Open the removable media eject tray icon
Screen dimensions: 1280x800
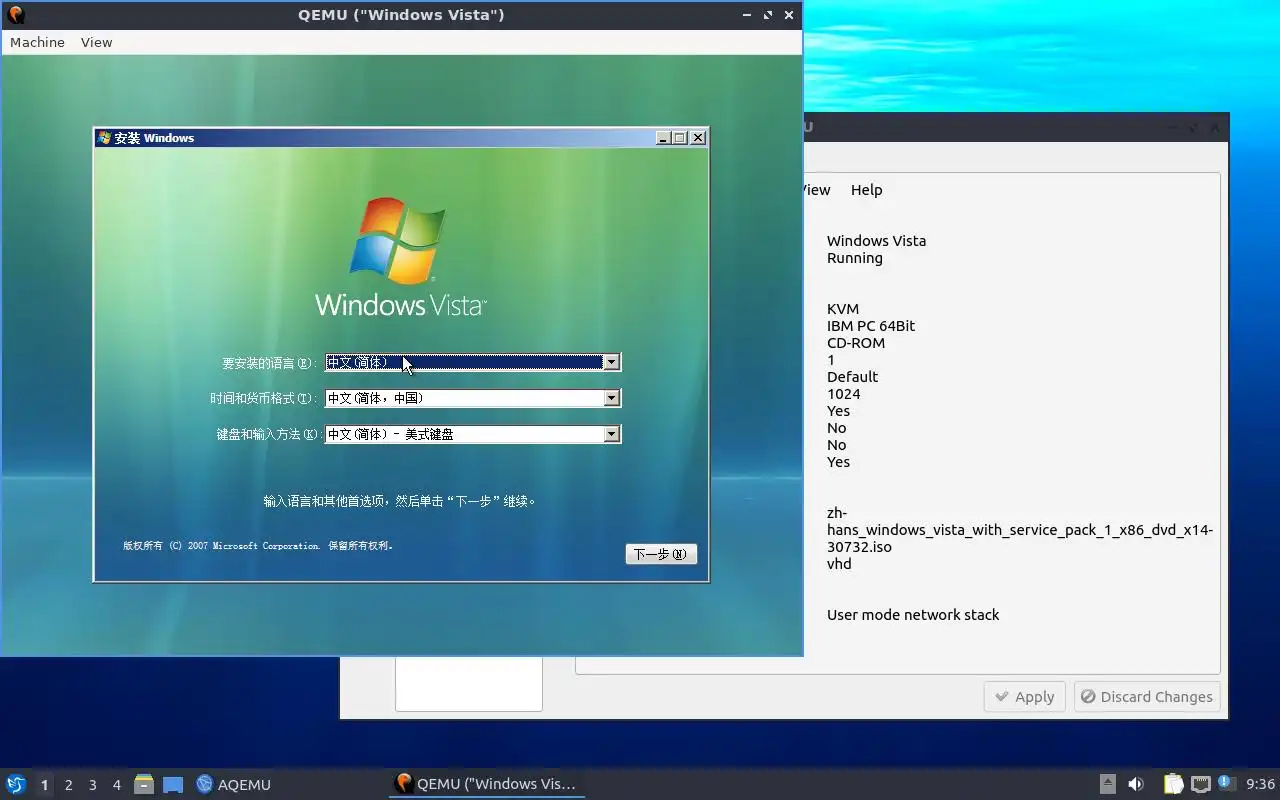click(1107, 784)
